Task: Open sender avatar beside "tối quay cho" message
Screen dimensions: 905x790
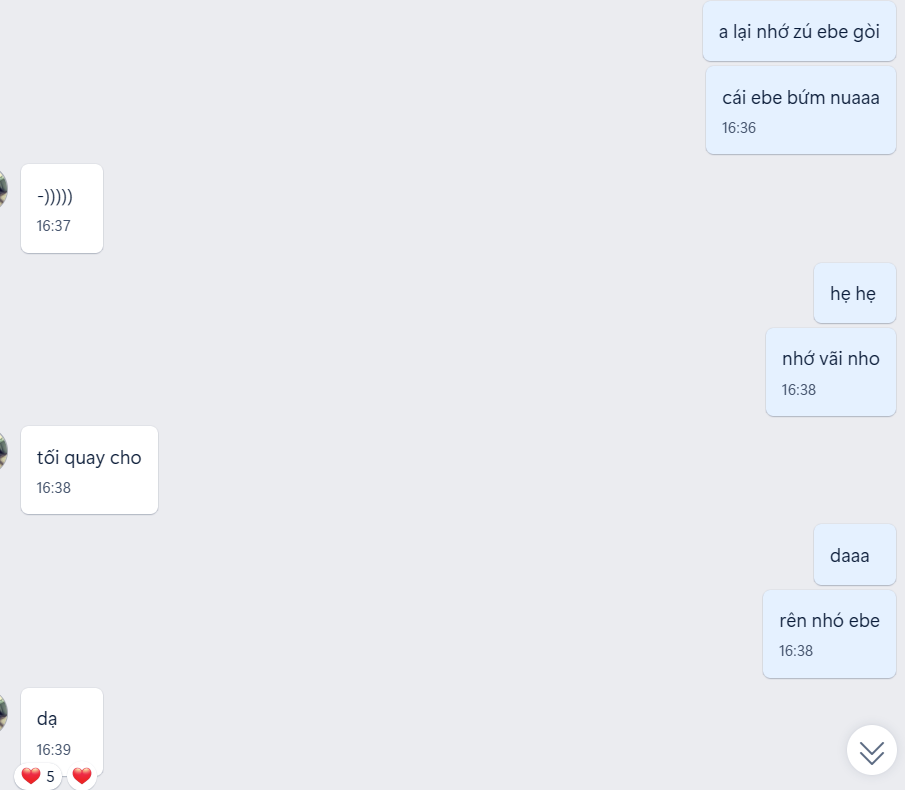Action: [x=3, y=451]
